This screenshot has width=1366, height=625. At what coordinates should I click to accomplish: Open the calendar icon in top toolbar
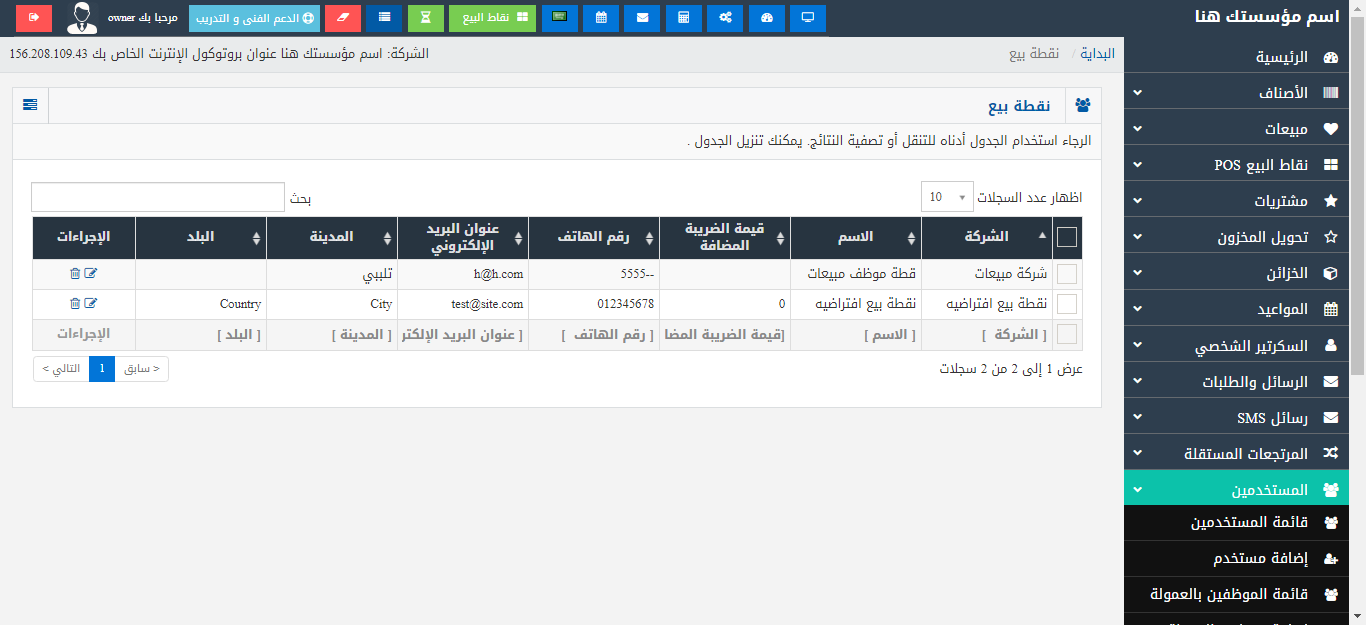point(600,18)
